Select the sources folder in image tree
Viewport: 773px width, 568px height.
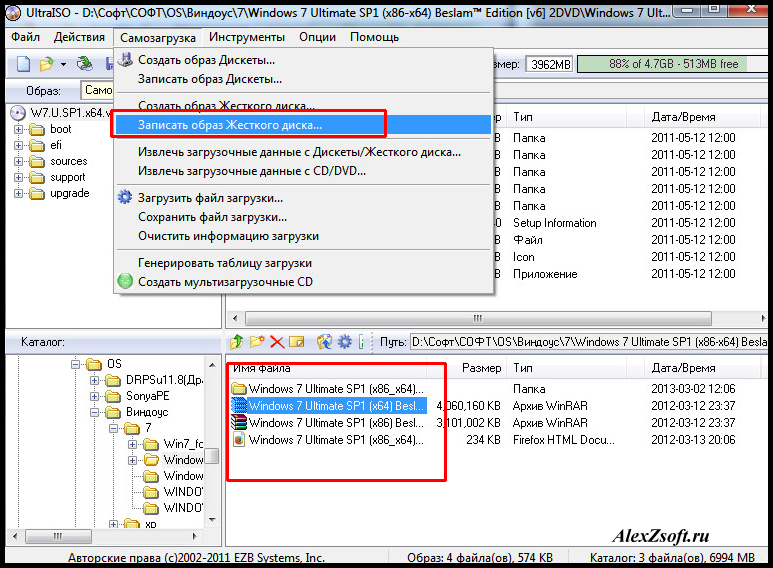(69, 161)
